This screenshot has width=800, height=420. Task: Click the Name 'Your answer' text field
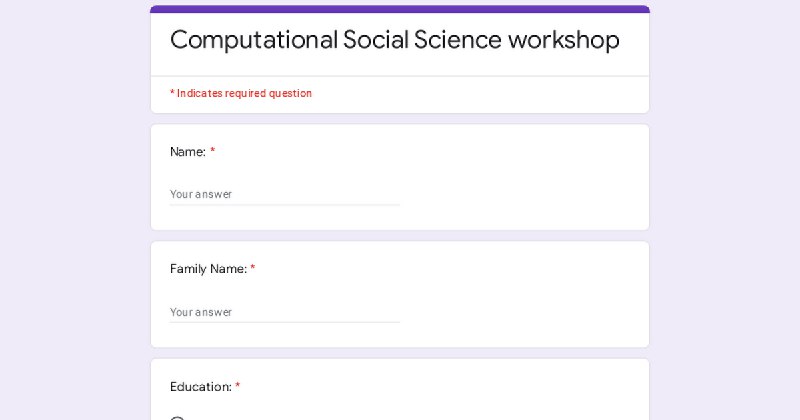pyautogui.click(x=285, y=194)
